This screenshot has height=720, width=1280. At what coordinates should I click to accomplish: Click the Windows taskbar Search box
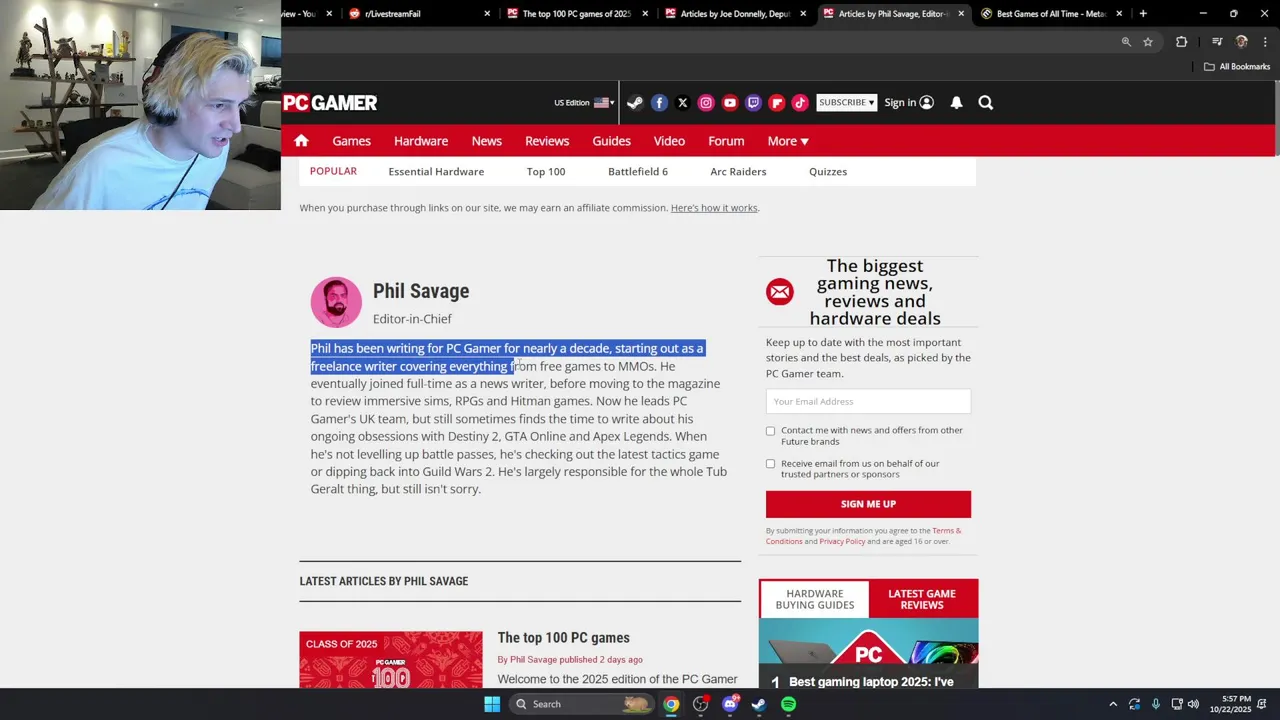pyautogui.click(x=582, y=704)
